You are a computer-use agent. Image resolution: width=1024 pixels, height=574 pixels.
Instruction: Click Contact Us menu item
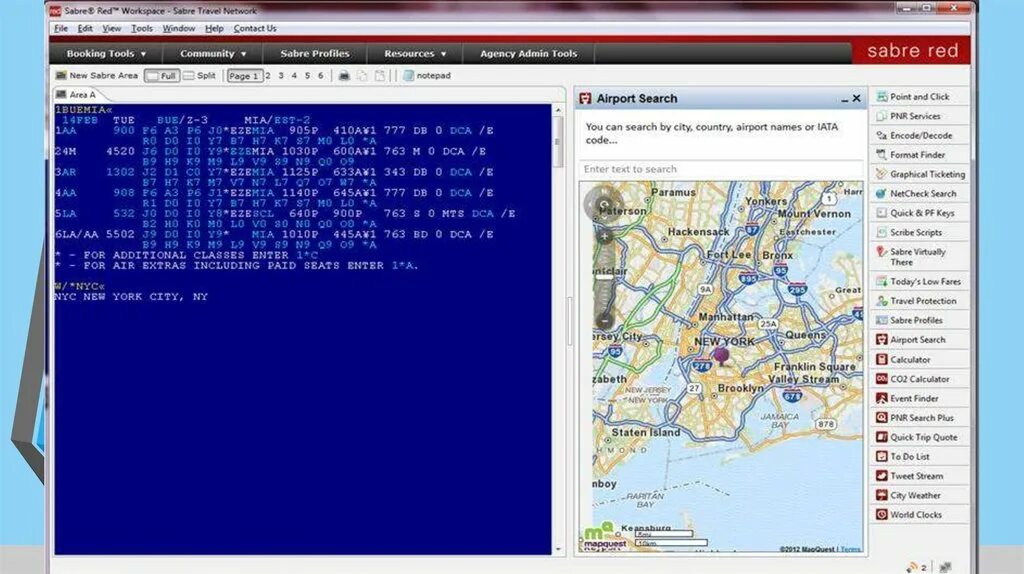255,29
